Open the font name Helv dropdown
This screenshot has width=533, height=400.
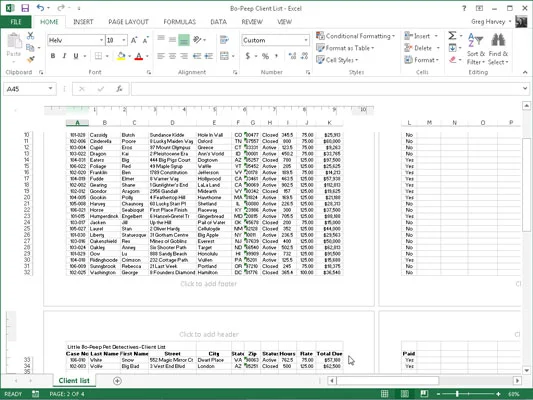101,40
